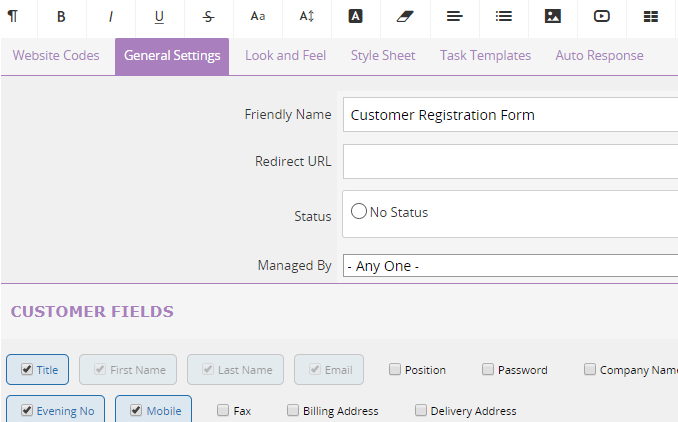The height and width of the screenshot is (422, 678).
Task: Uncheck the Title customer field
Action: click(27, 369)
